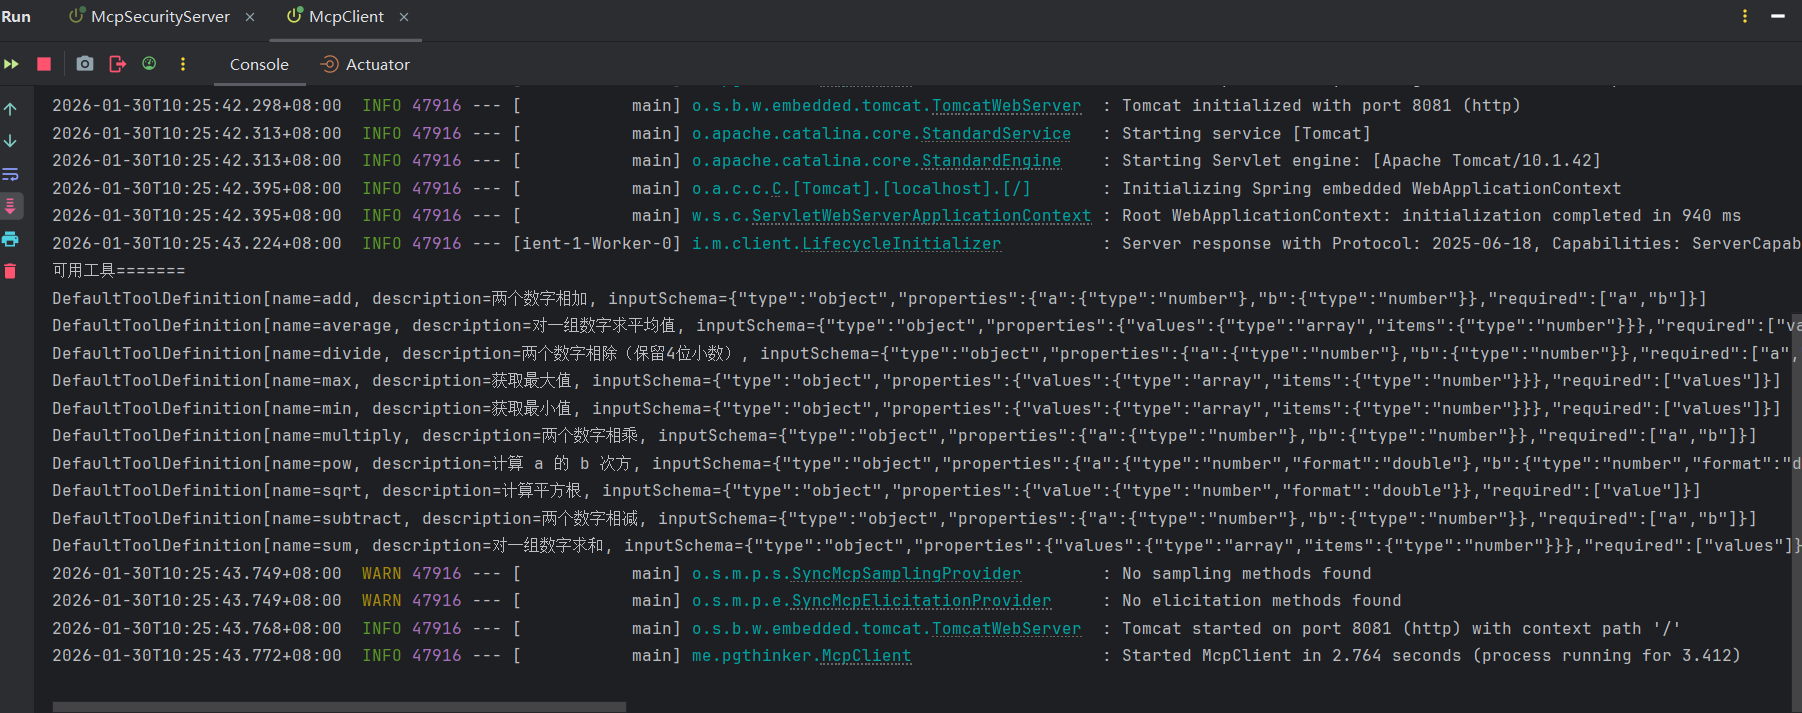Screen dimensions: 1802x713
Task: Click the horizontal console scrollbar
Action: (x=339, y=707)
